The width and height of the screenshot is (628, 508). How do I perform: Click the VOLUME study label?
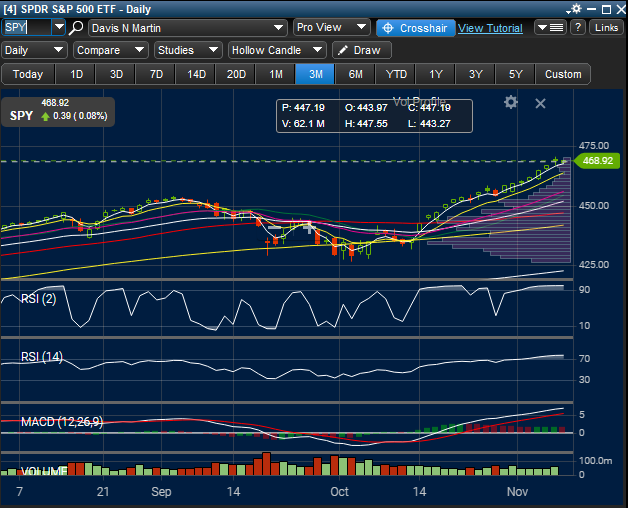44,471
